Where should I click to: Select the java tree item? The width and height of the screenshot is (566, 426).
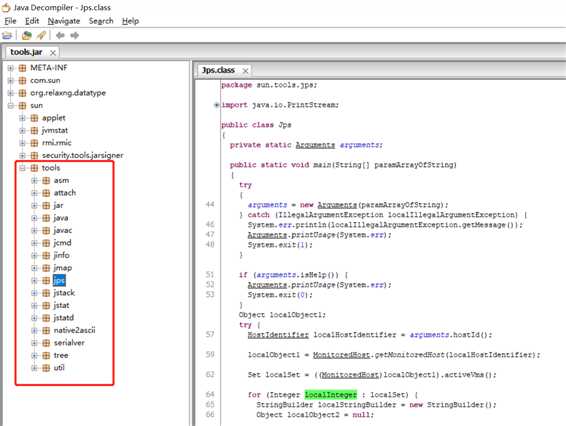(x=61, y=218)
